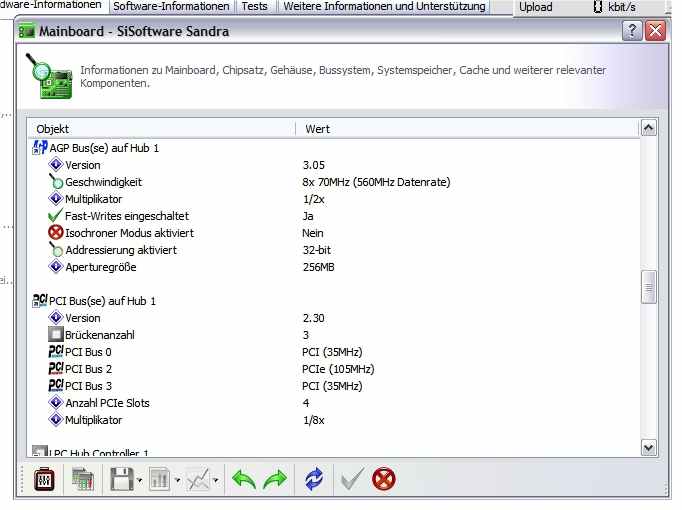Click the PCI bus section icon

(x=40, y=301)
